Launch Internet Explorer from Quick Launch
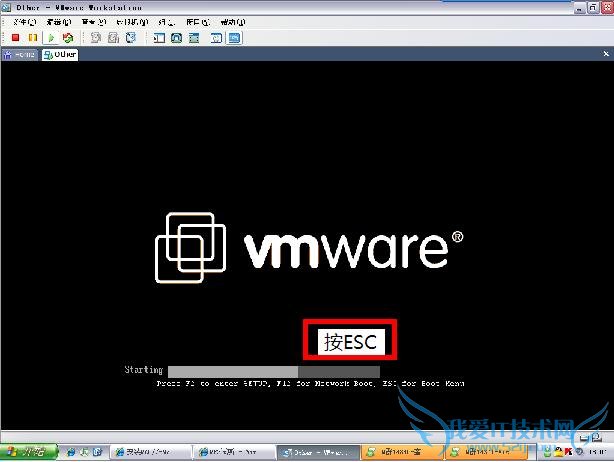Image resolution: width=614 pixels, height=462 pixels. tap(71, 452)
